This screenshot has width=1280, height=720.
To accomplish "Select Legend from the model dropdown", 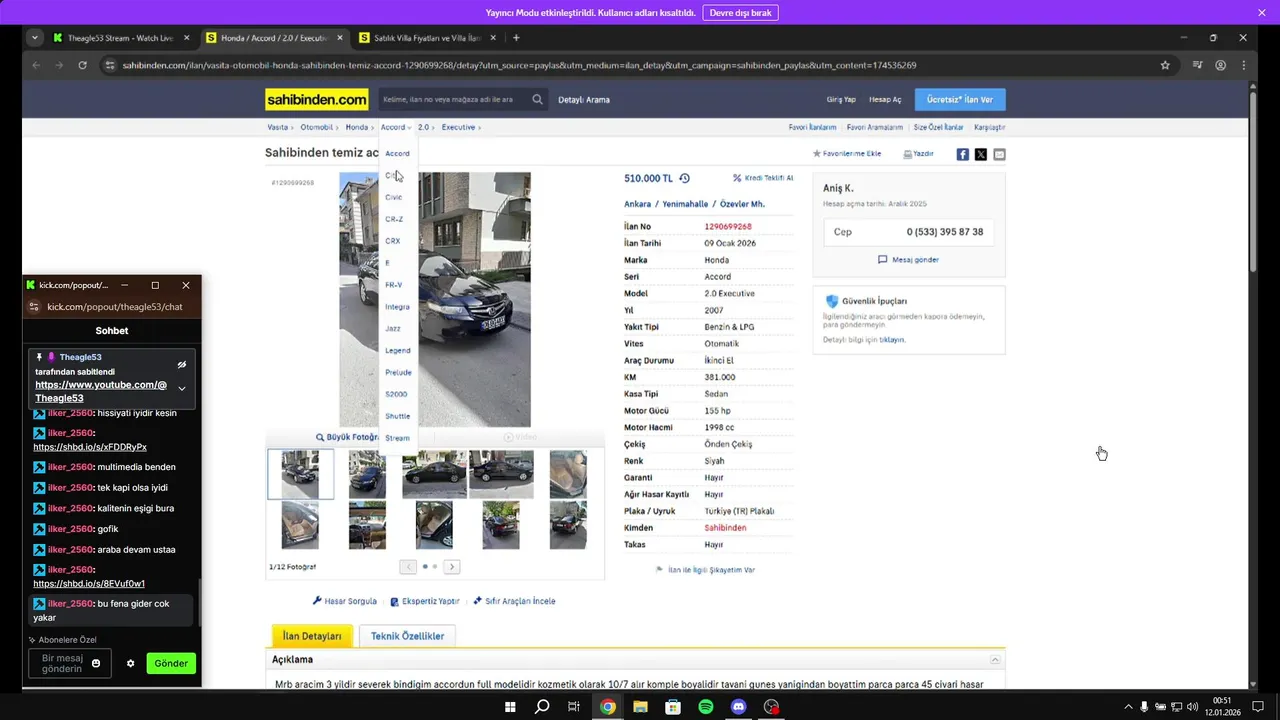I will 397,350.
